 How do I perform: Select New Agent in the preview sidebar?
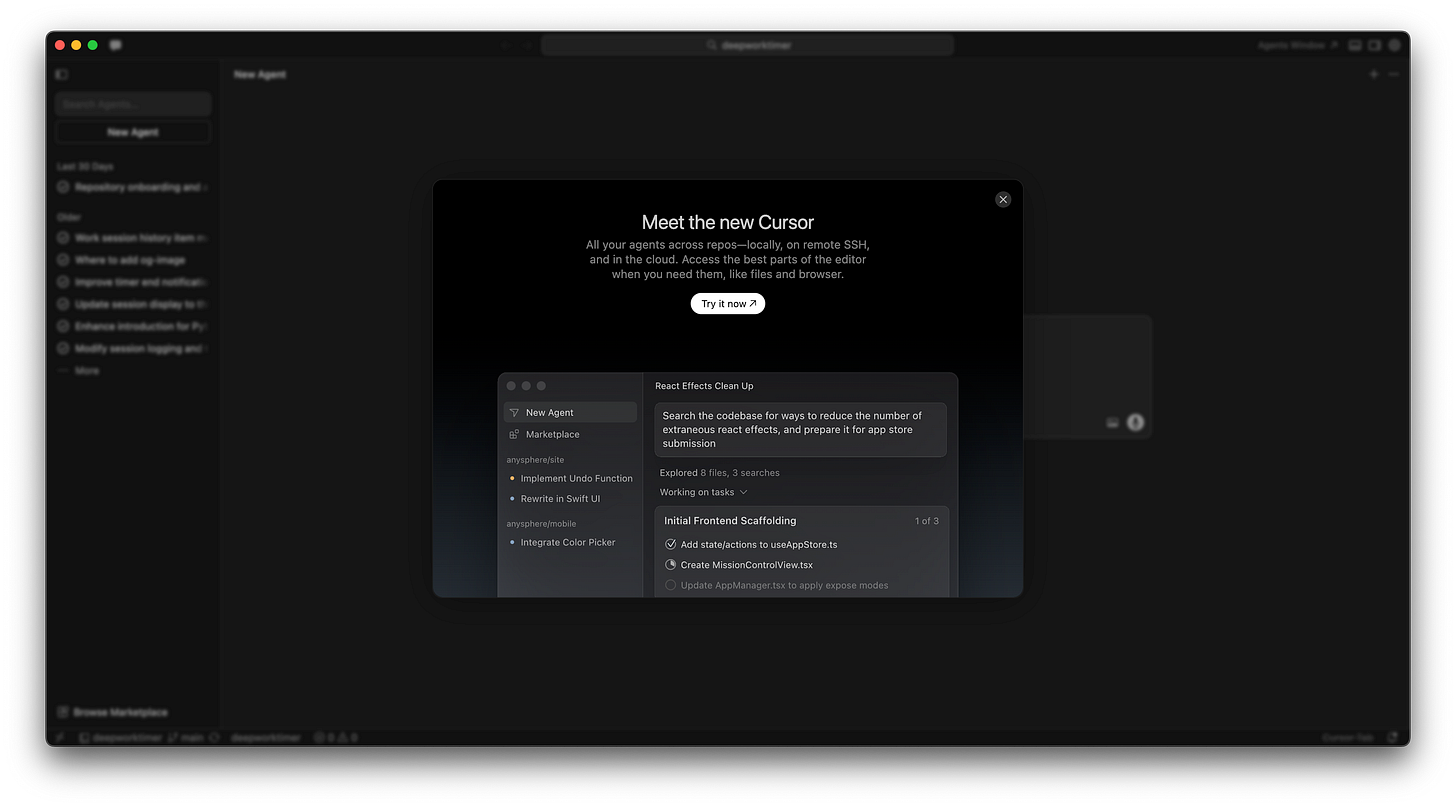[570, 412]
